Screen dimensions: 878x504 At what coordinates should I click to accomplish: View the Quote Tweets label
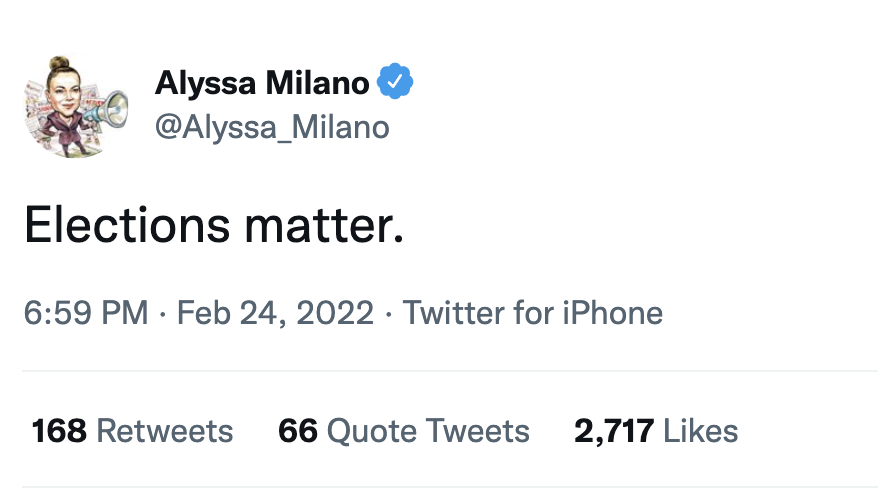click(428, 431)
